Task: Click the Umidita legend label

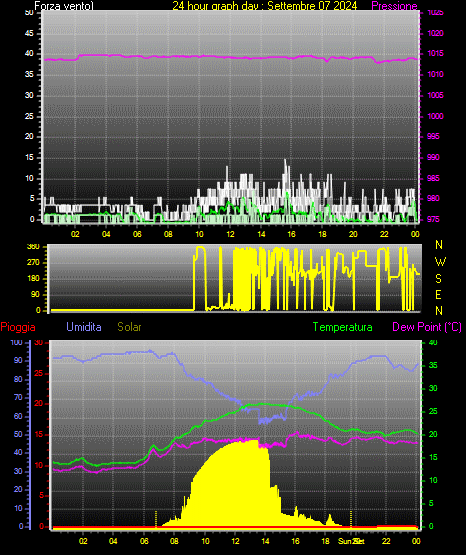Action: click(84, 327)
